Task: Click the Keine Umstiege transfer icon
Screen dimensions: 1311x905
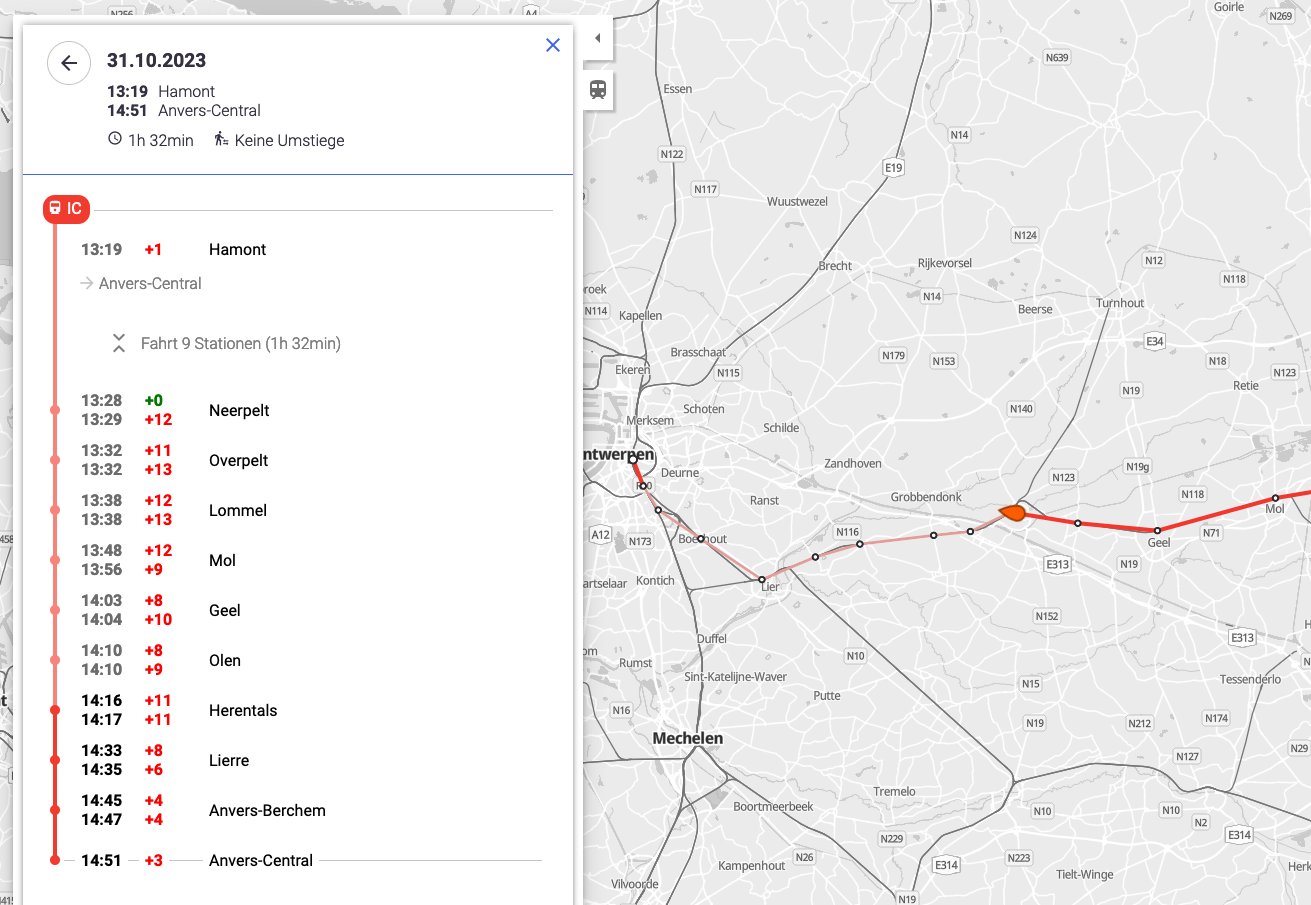Action: (x=221, y=139)
